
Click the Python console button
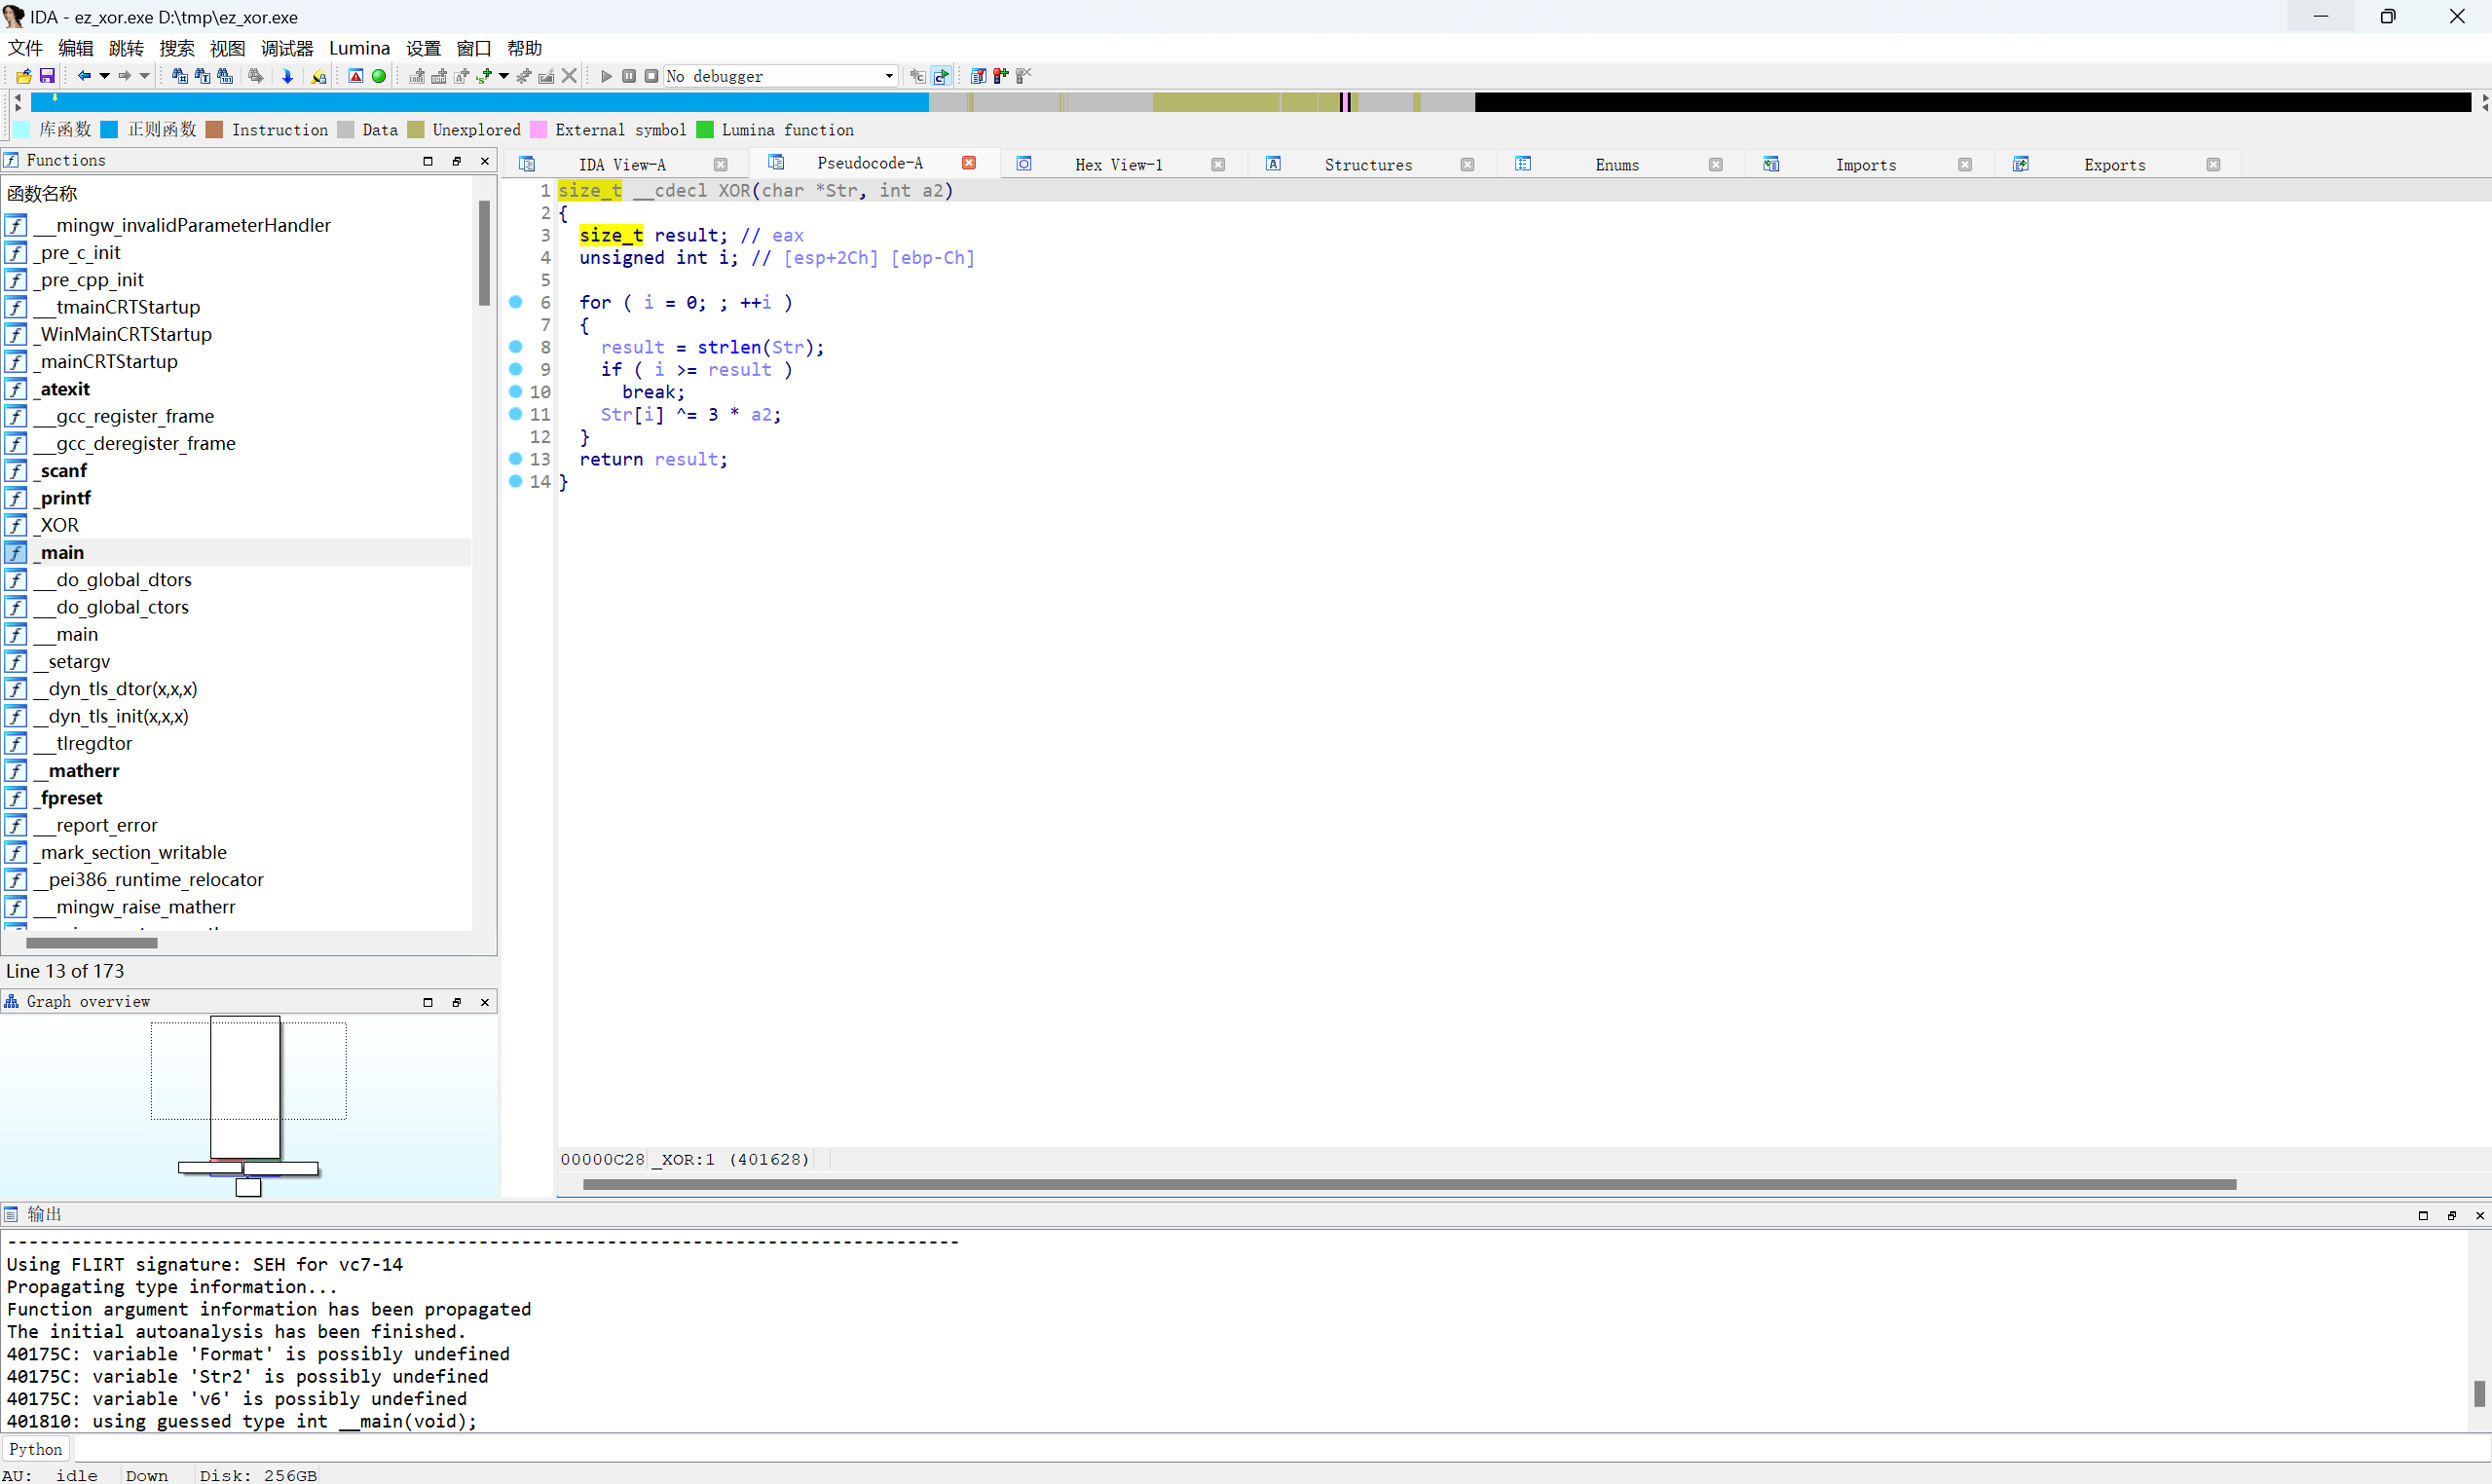[x=36, y=1449]
